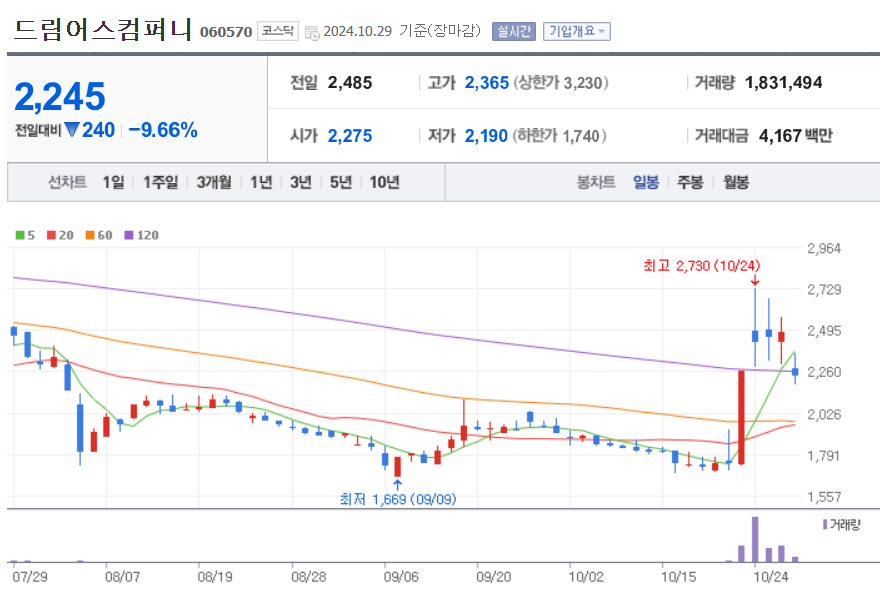The image size is (880, 609).
Task: Click the low price value 2,190
Action: coord(486,136)
